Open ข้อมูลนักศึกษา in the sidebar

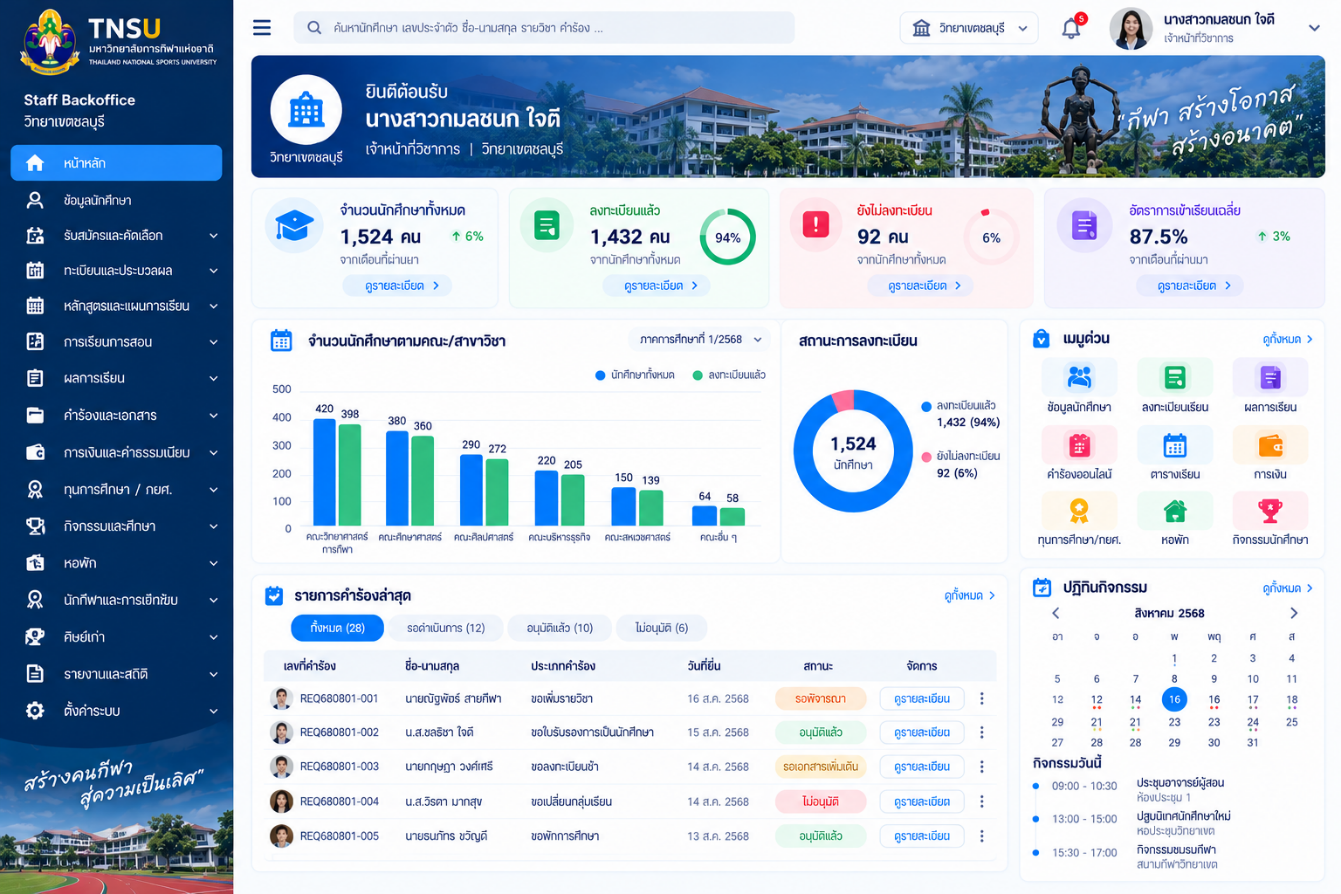[x=116, y=200]
